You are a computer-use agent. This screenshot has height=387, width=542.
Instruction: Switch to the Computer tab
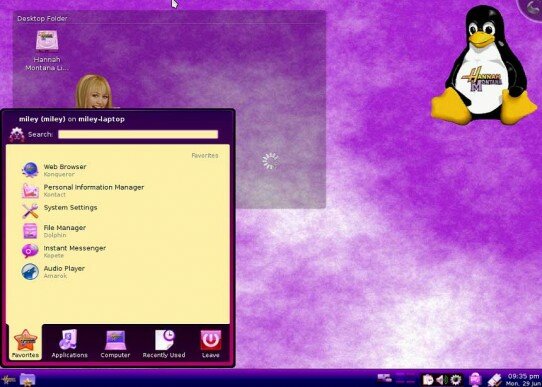click(115, 344)
